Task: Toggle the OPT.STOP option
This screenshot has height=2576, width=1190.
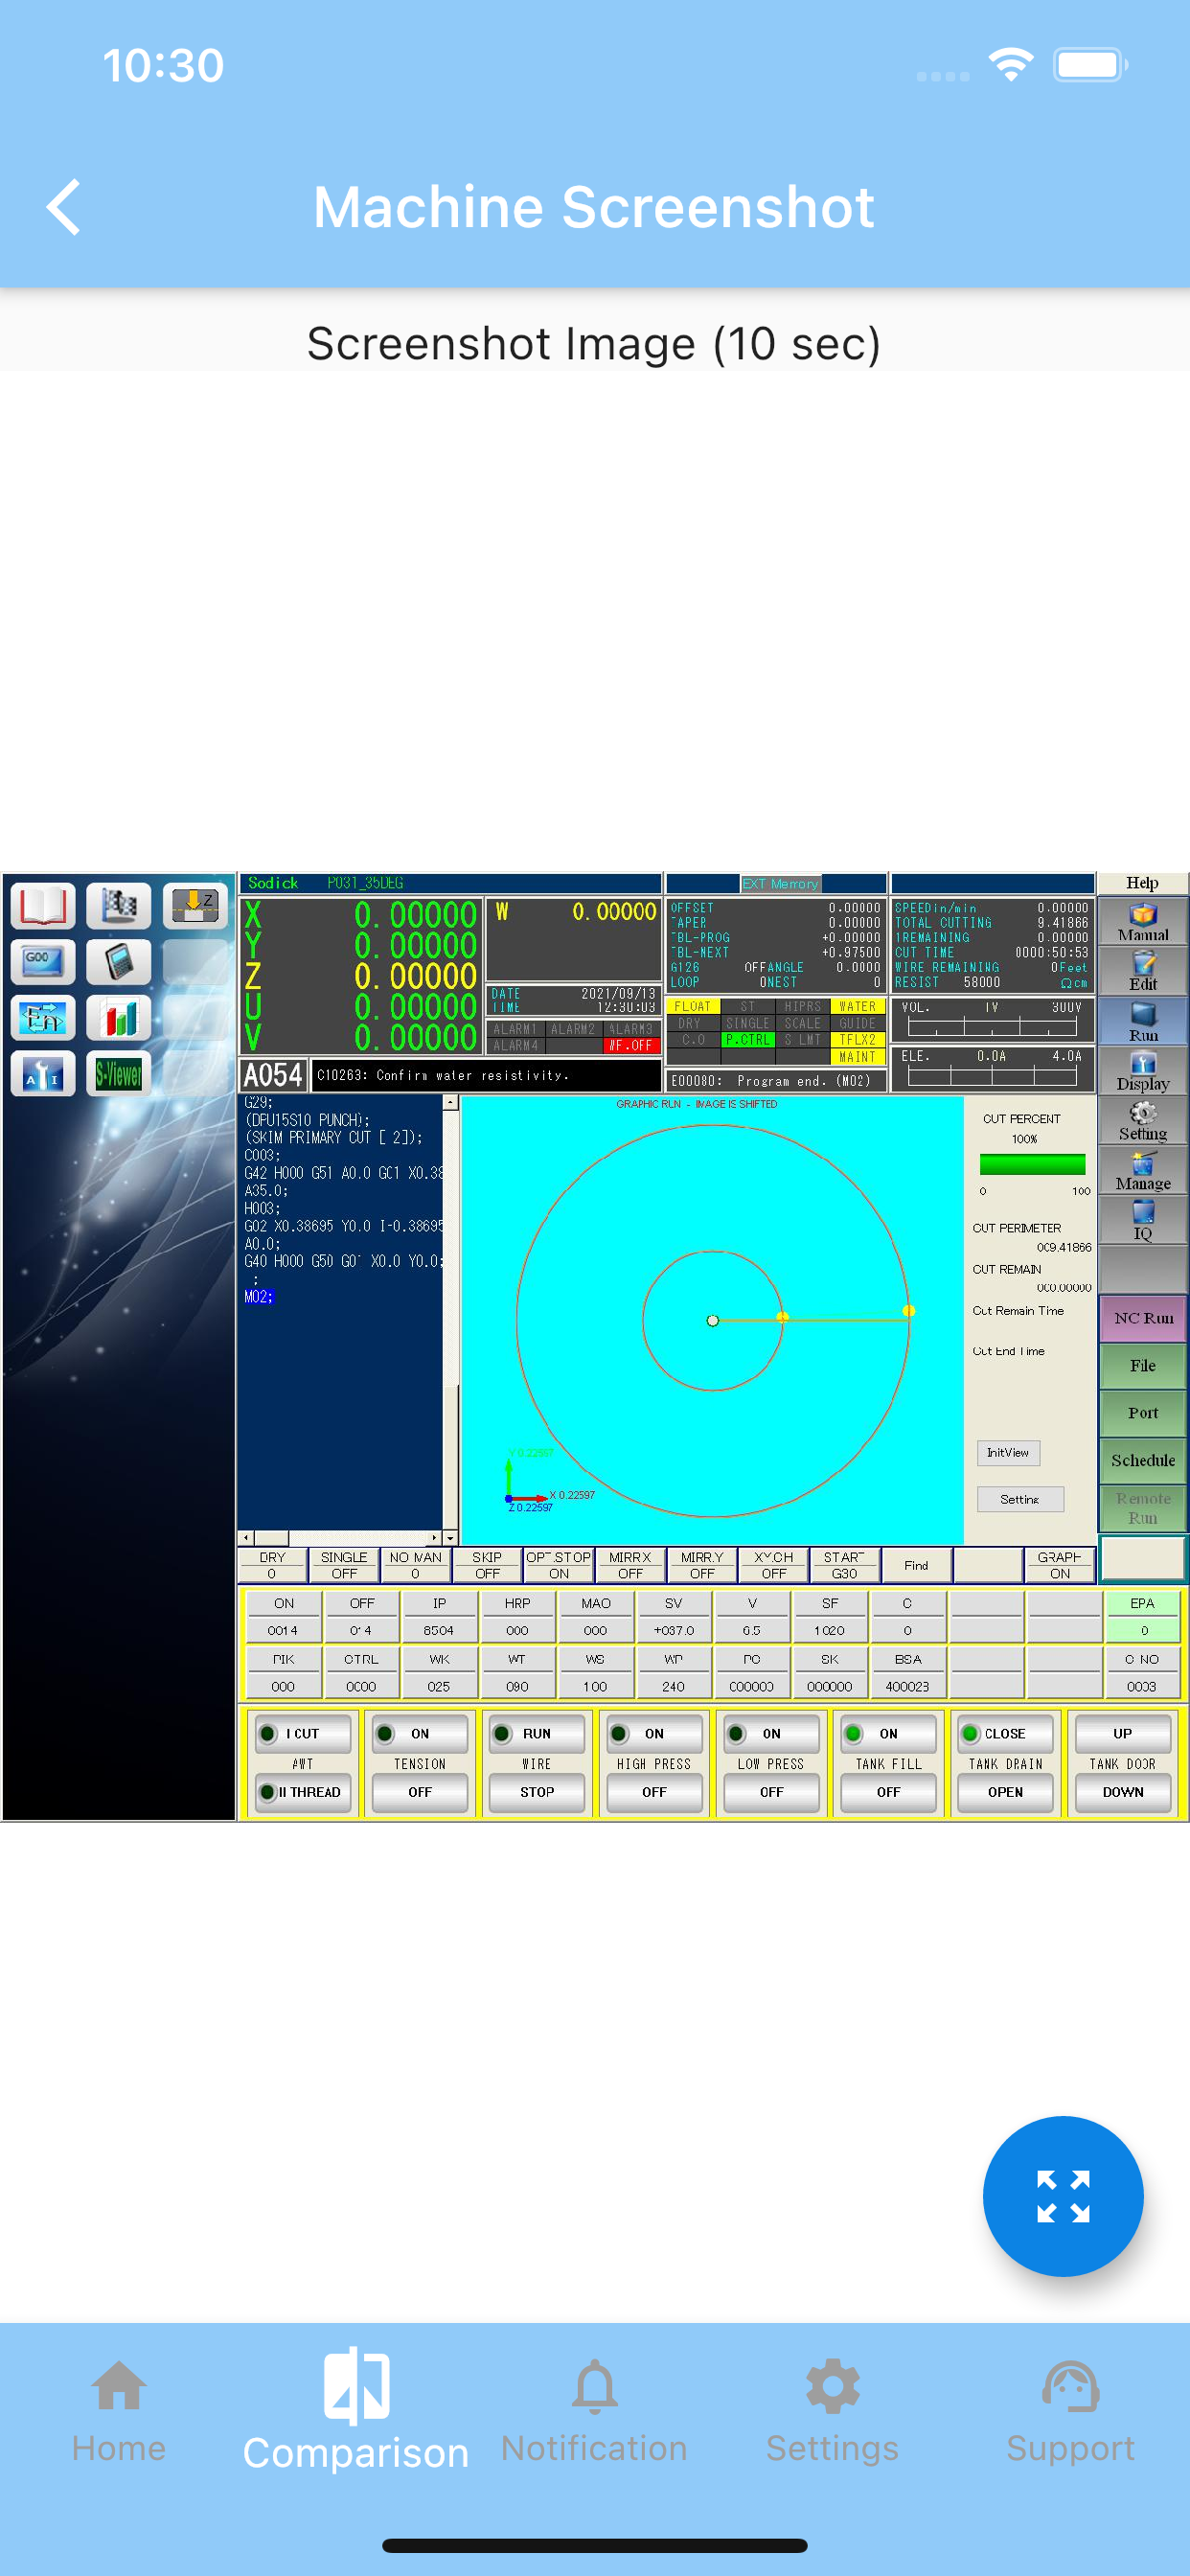Action: click(x=559, y=1565)
